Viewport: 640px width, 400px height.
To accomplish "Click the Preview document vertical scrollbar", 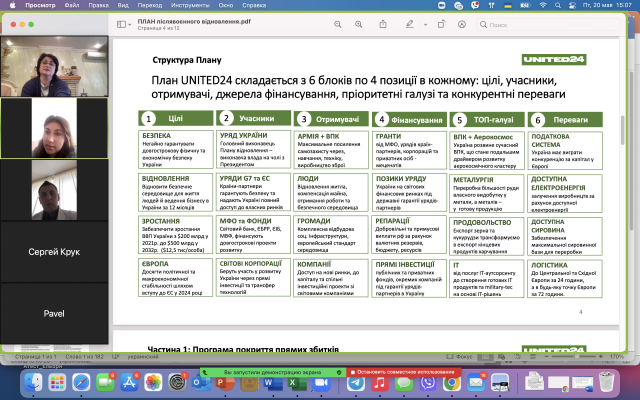I will click(622, 131).
